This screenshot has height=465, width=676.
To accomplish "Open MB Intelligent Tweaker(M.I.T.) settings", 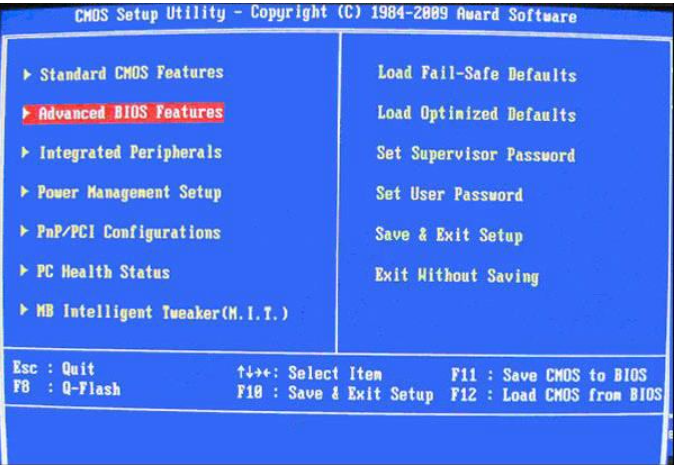I will click(162, 312).
